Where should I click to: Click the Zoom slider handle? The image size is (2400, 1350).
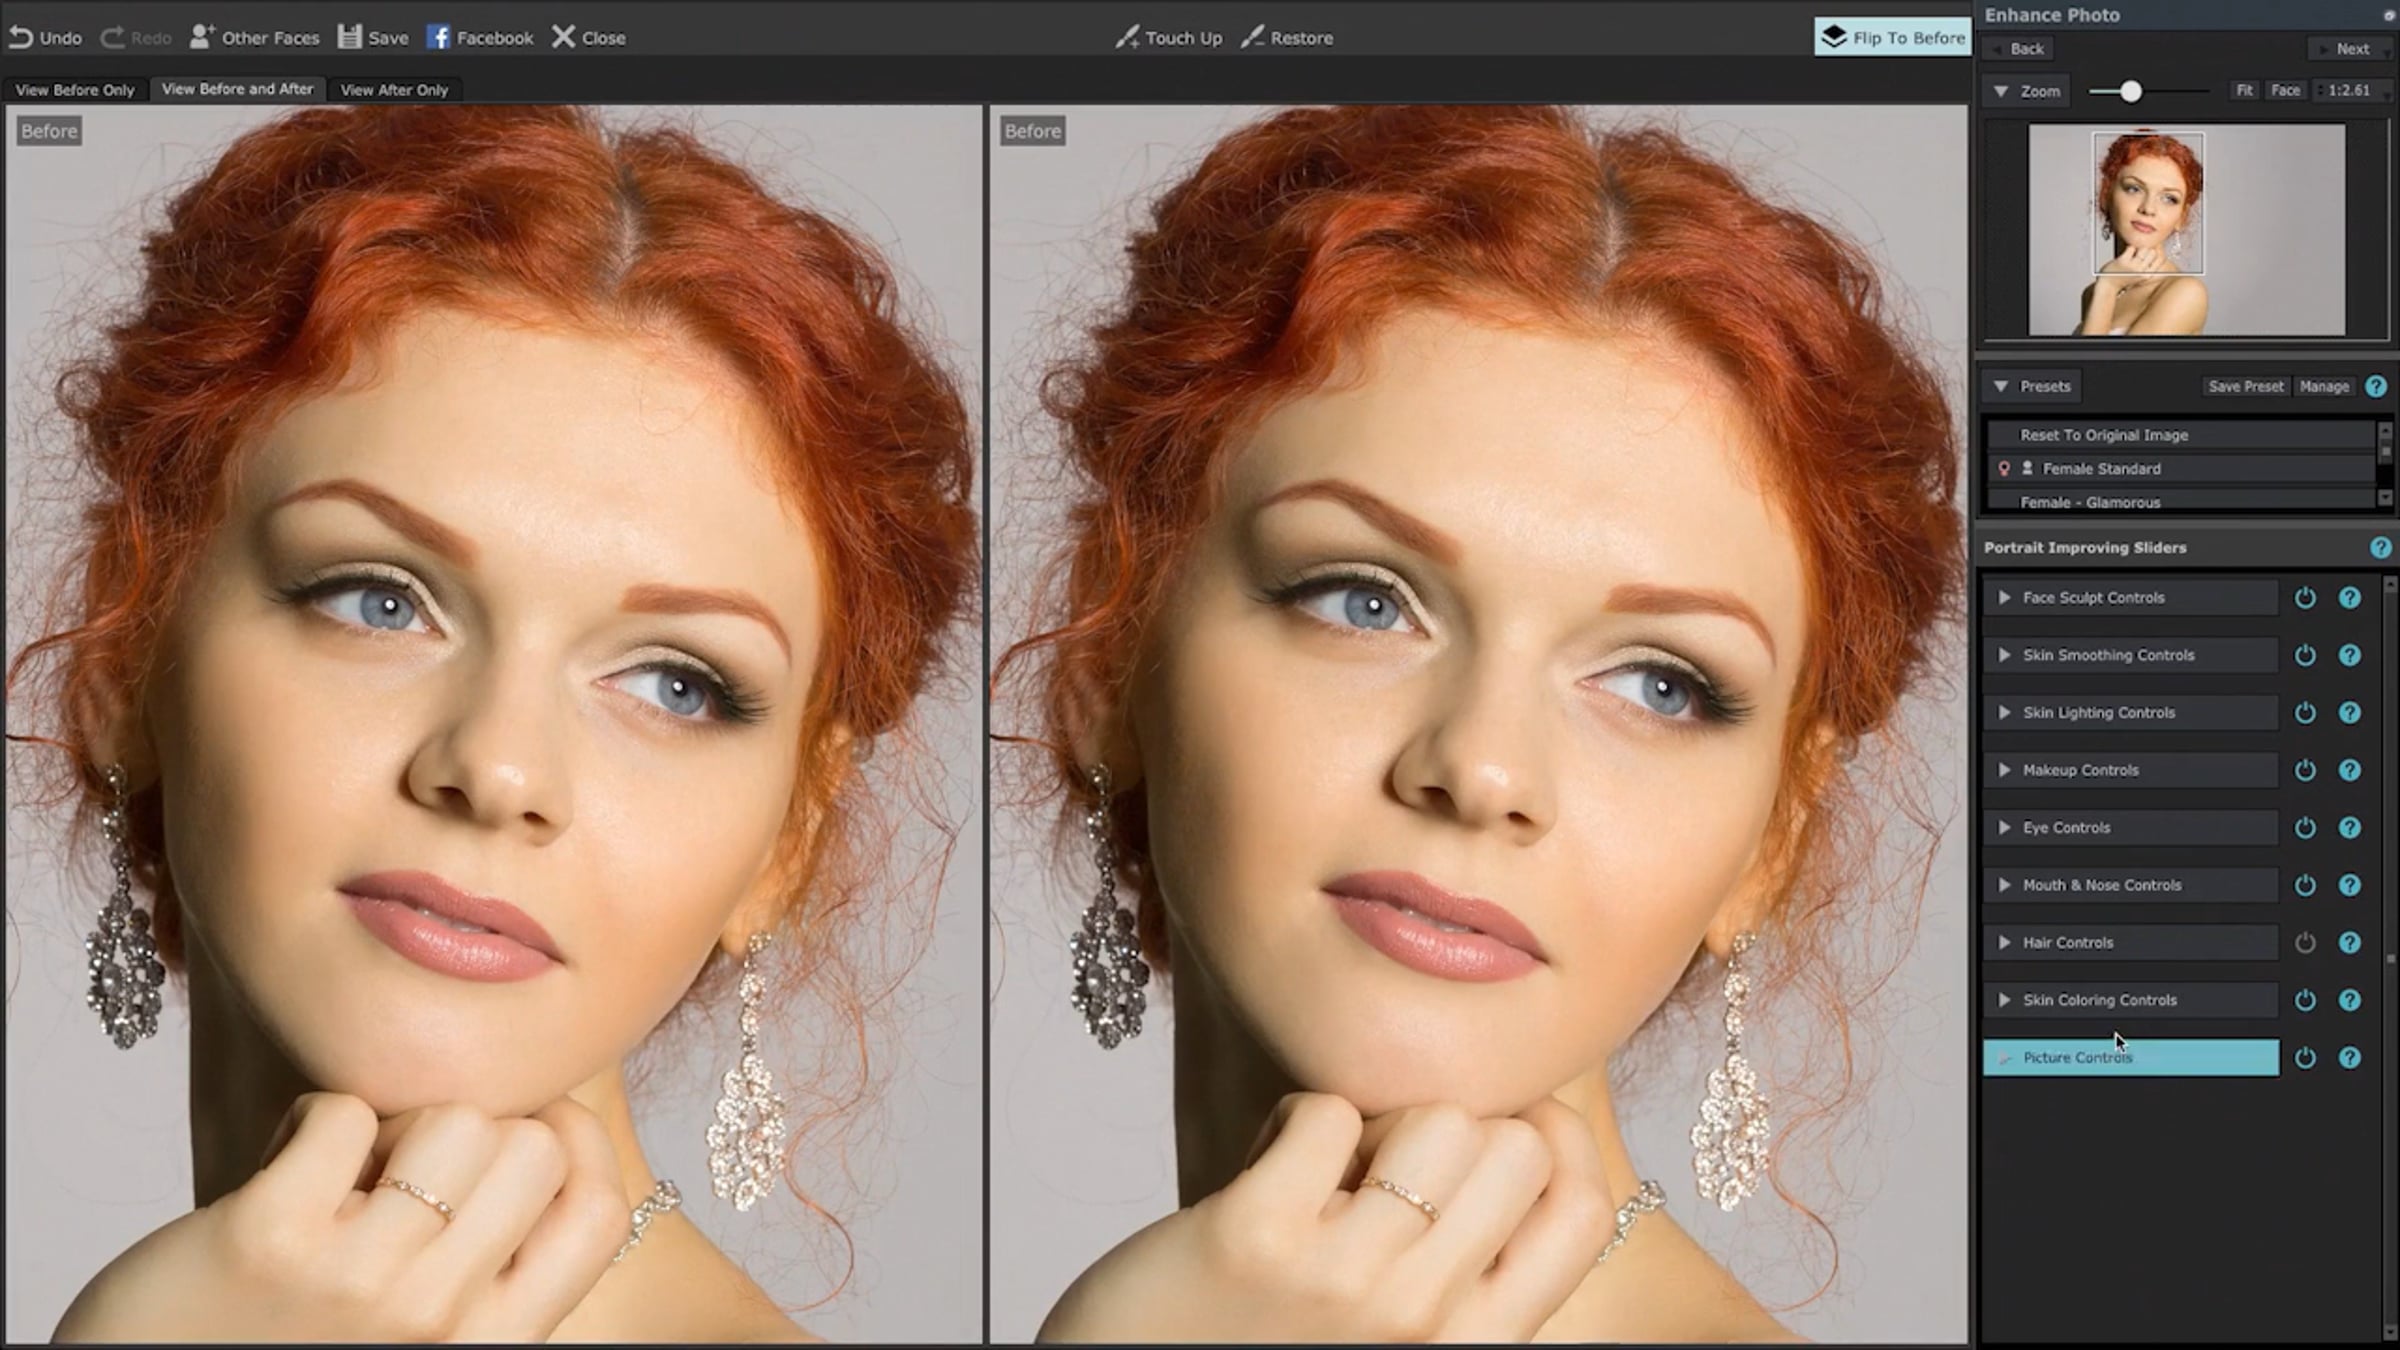[2131, 91]
